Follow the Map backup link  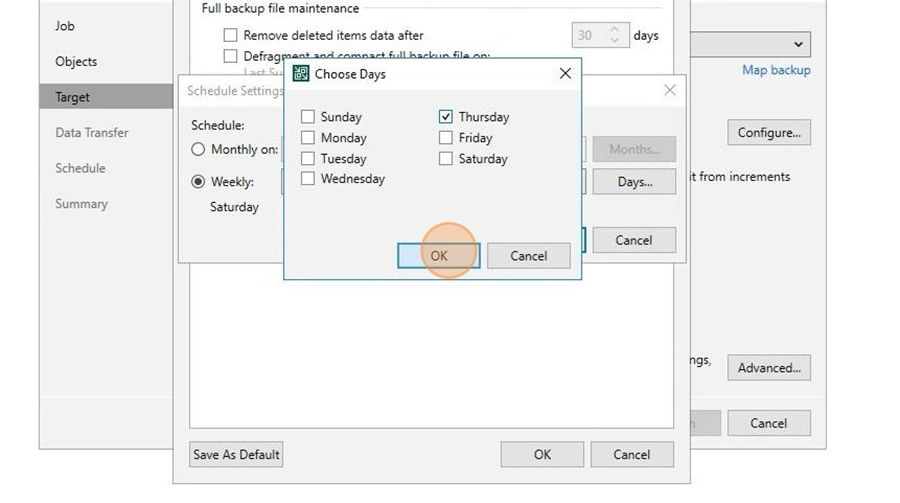point(776,70)
